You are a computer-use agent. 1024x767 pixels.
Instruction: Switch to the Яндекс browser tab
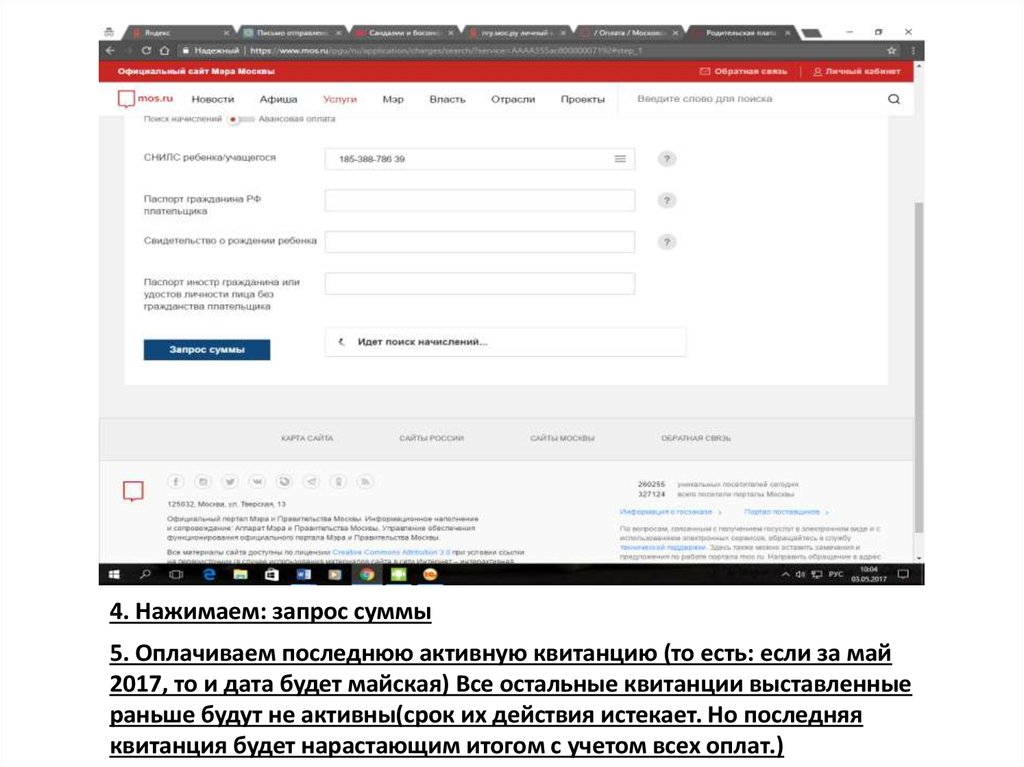point(179,32)
